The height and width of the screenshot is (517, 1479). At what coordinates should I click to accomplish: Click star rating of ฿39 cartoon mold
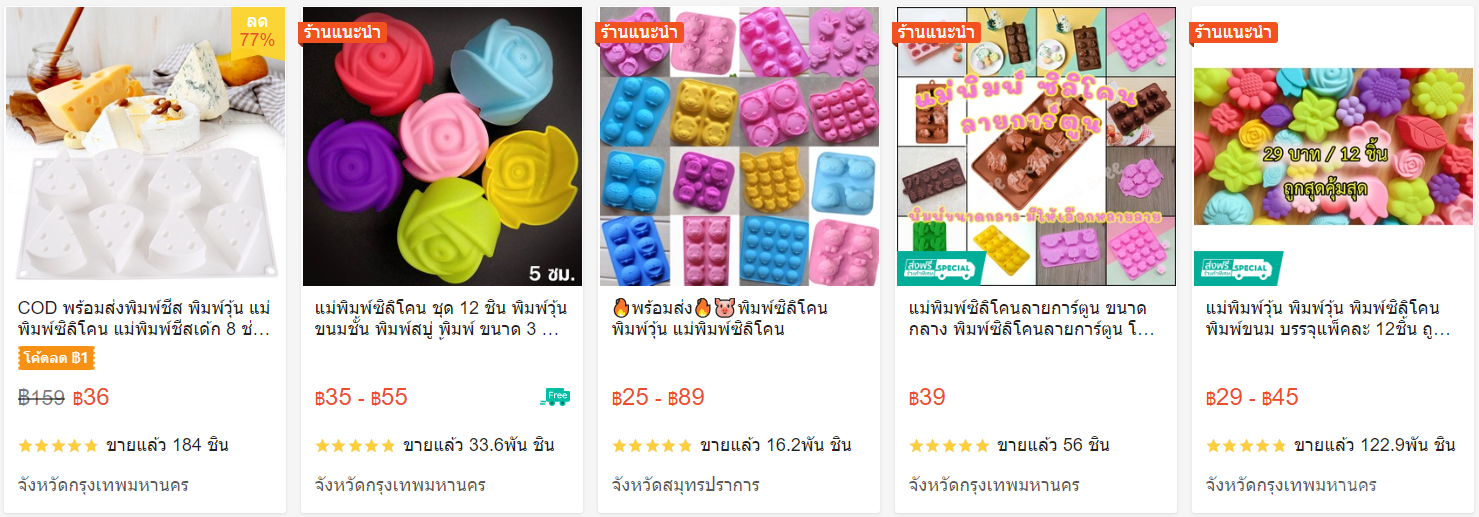[949, 445]
